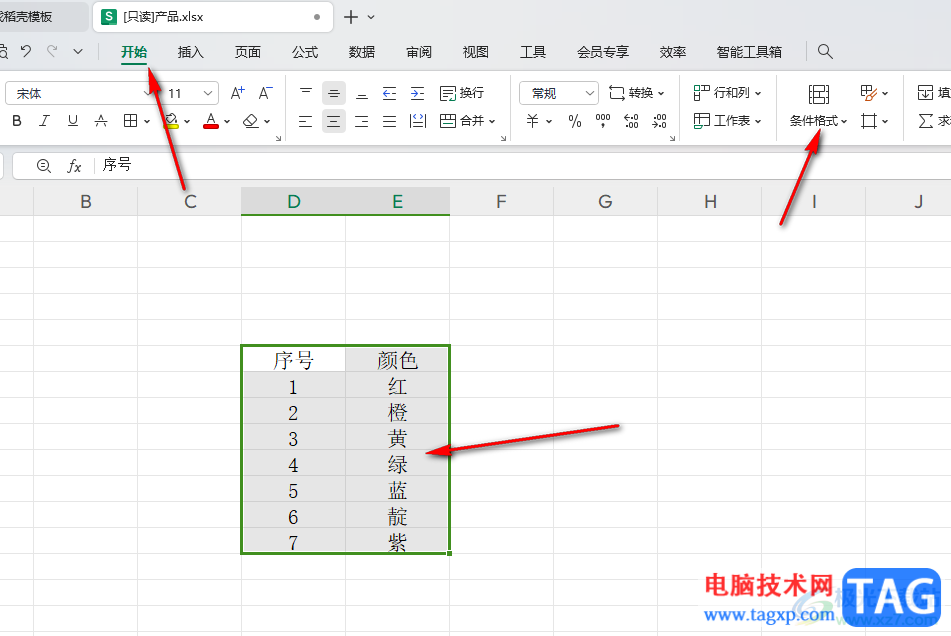Decrease indent icon

tap(389, 93)
